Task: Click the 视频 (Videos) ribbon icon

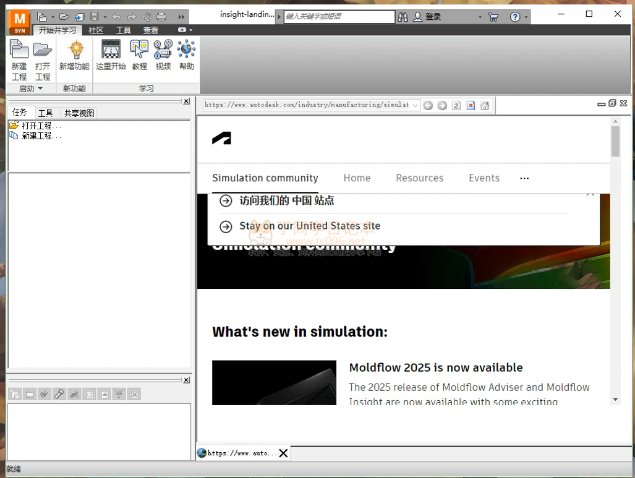Action: click(x=163, y=55)
